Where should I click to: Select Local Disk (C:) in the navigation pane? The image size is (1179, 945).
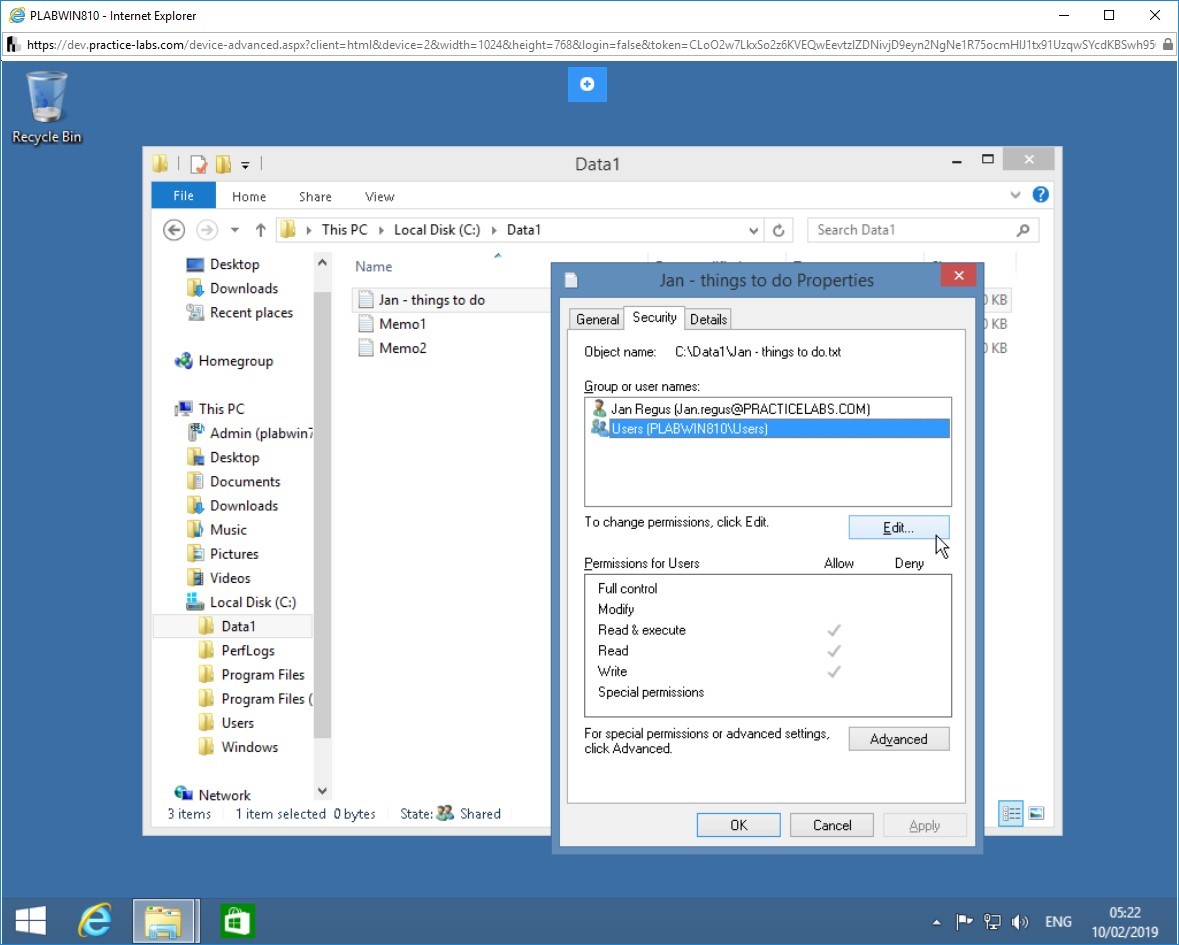[x=253, y=602]
